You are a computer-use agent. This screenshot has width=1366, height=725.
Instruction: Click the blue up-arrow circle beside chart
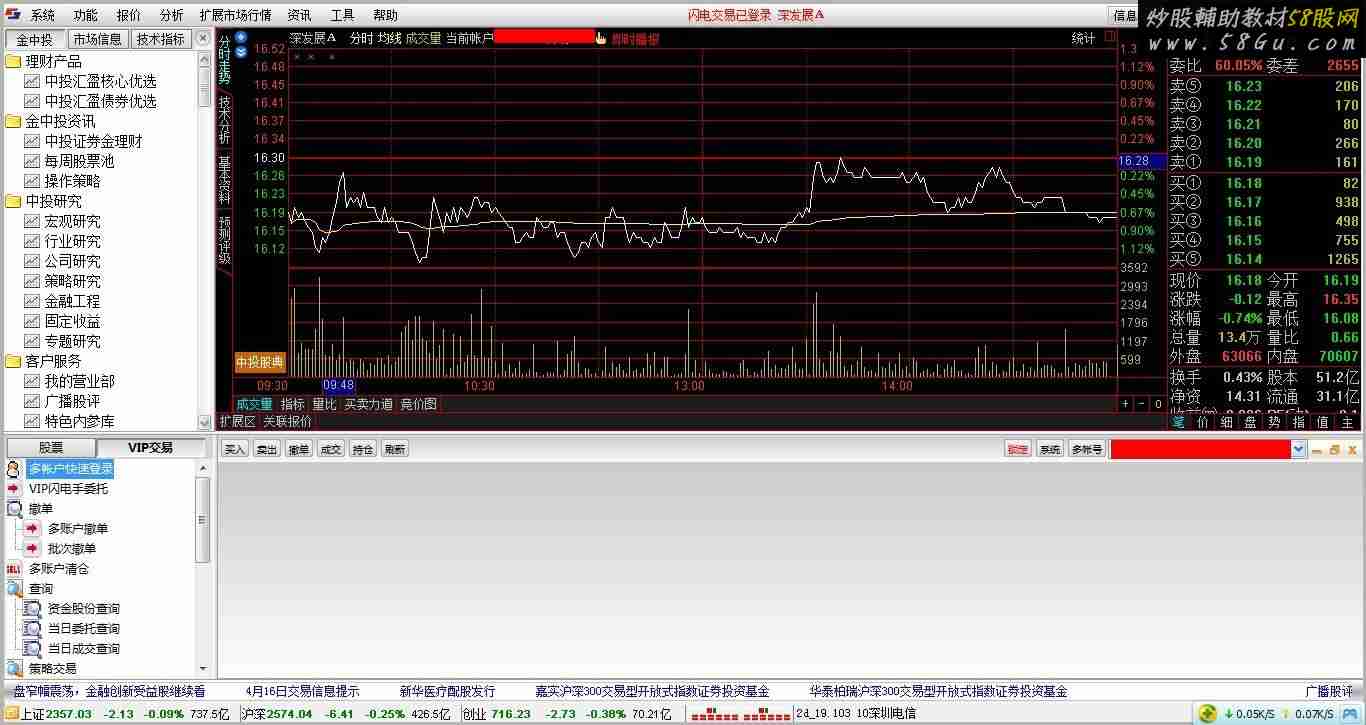click(240, 38)
